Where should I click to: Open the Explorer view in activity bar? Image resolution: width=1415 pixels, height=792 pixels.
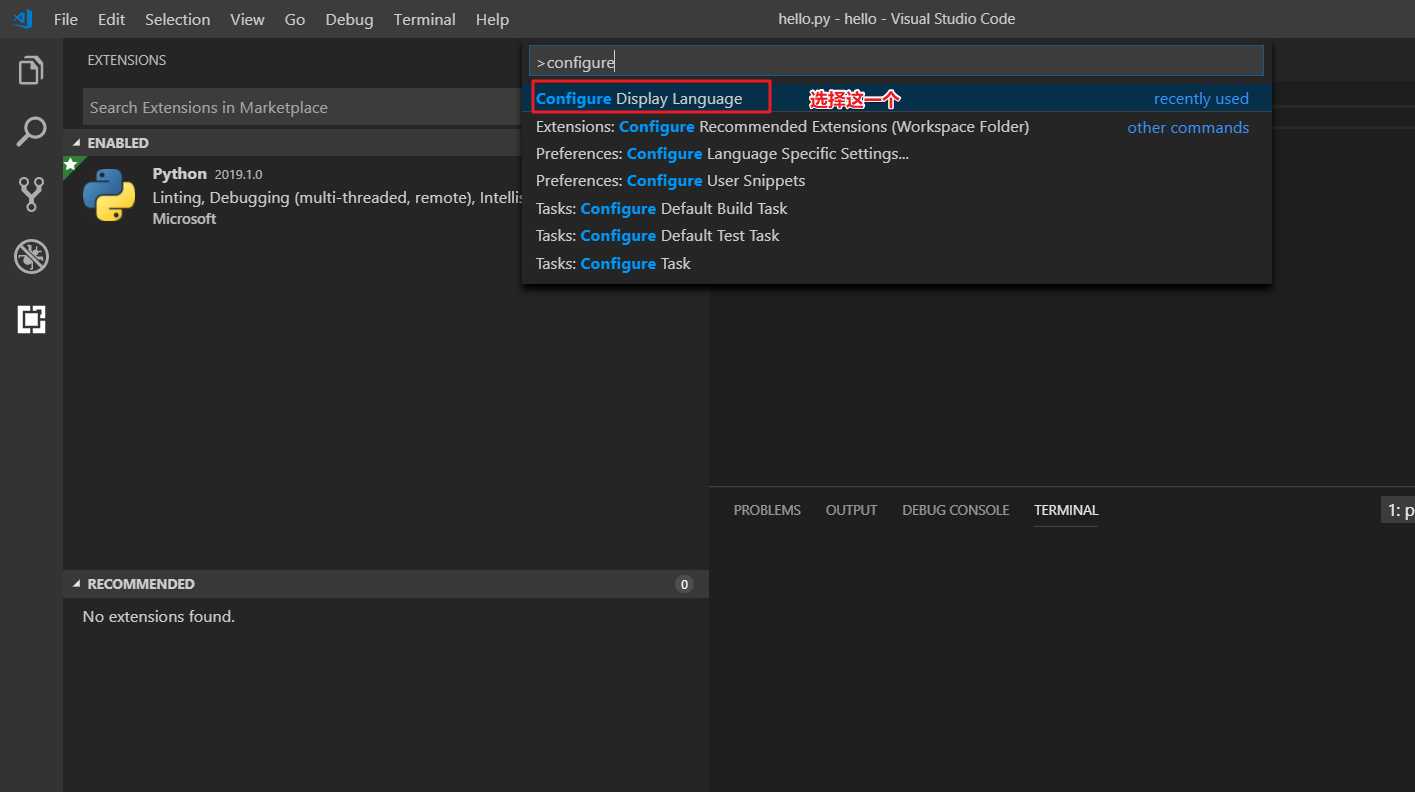tap(31, 70)
